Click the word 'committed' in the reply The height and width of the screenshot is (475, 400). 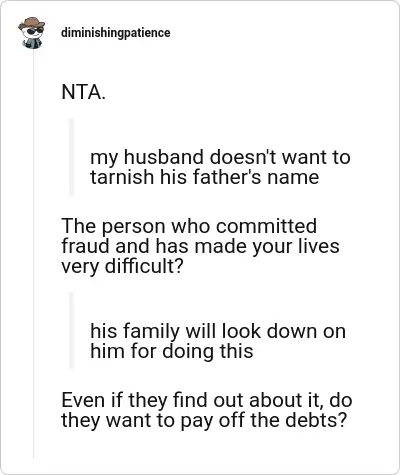266,226
